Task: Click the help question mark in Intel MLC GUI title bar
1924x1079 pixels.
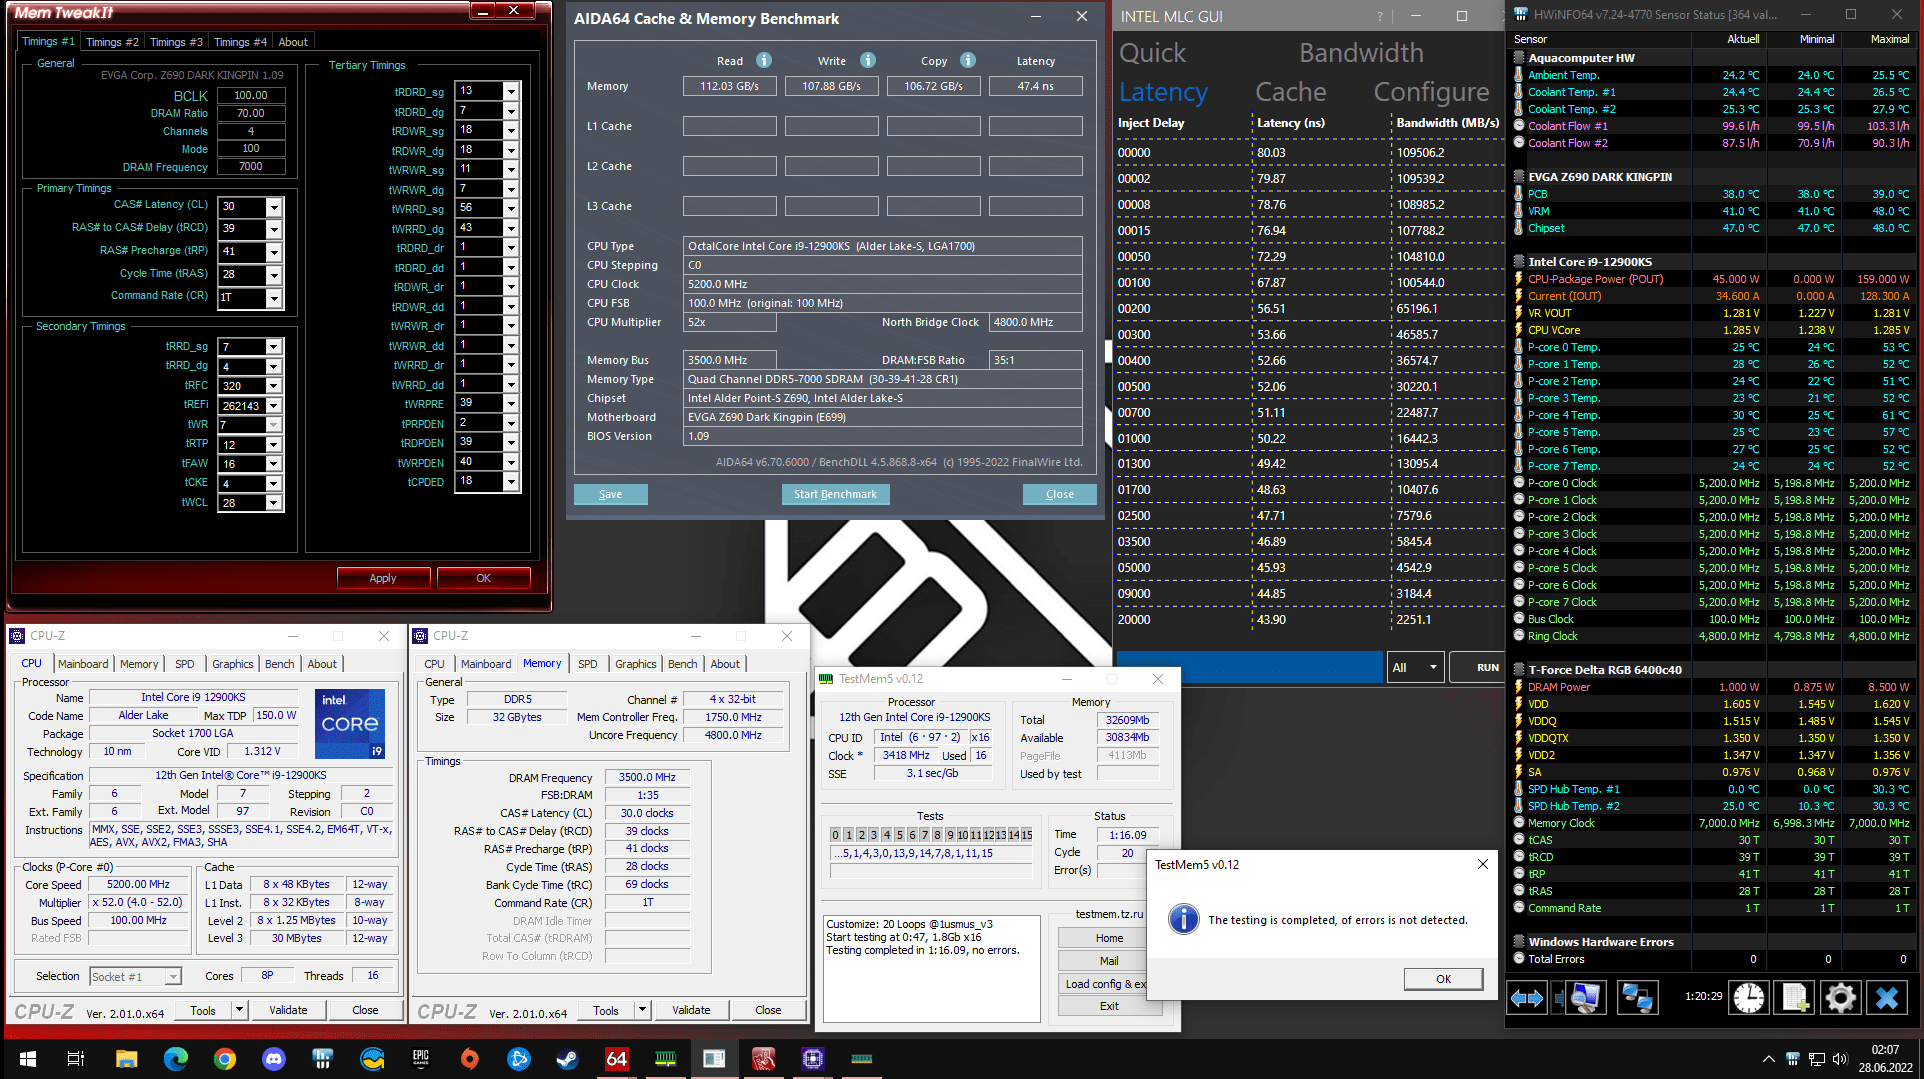Action: [1380, 16]
